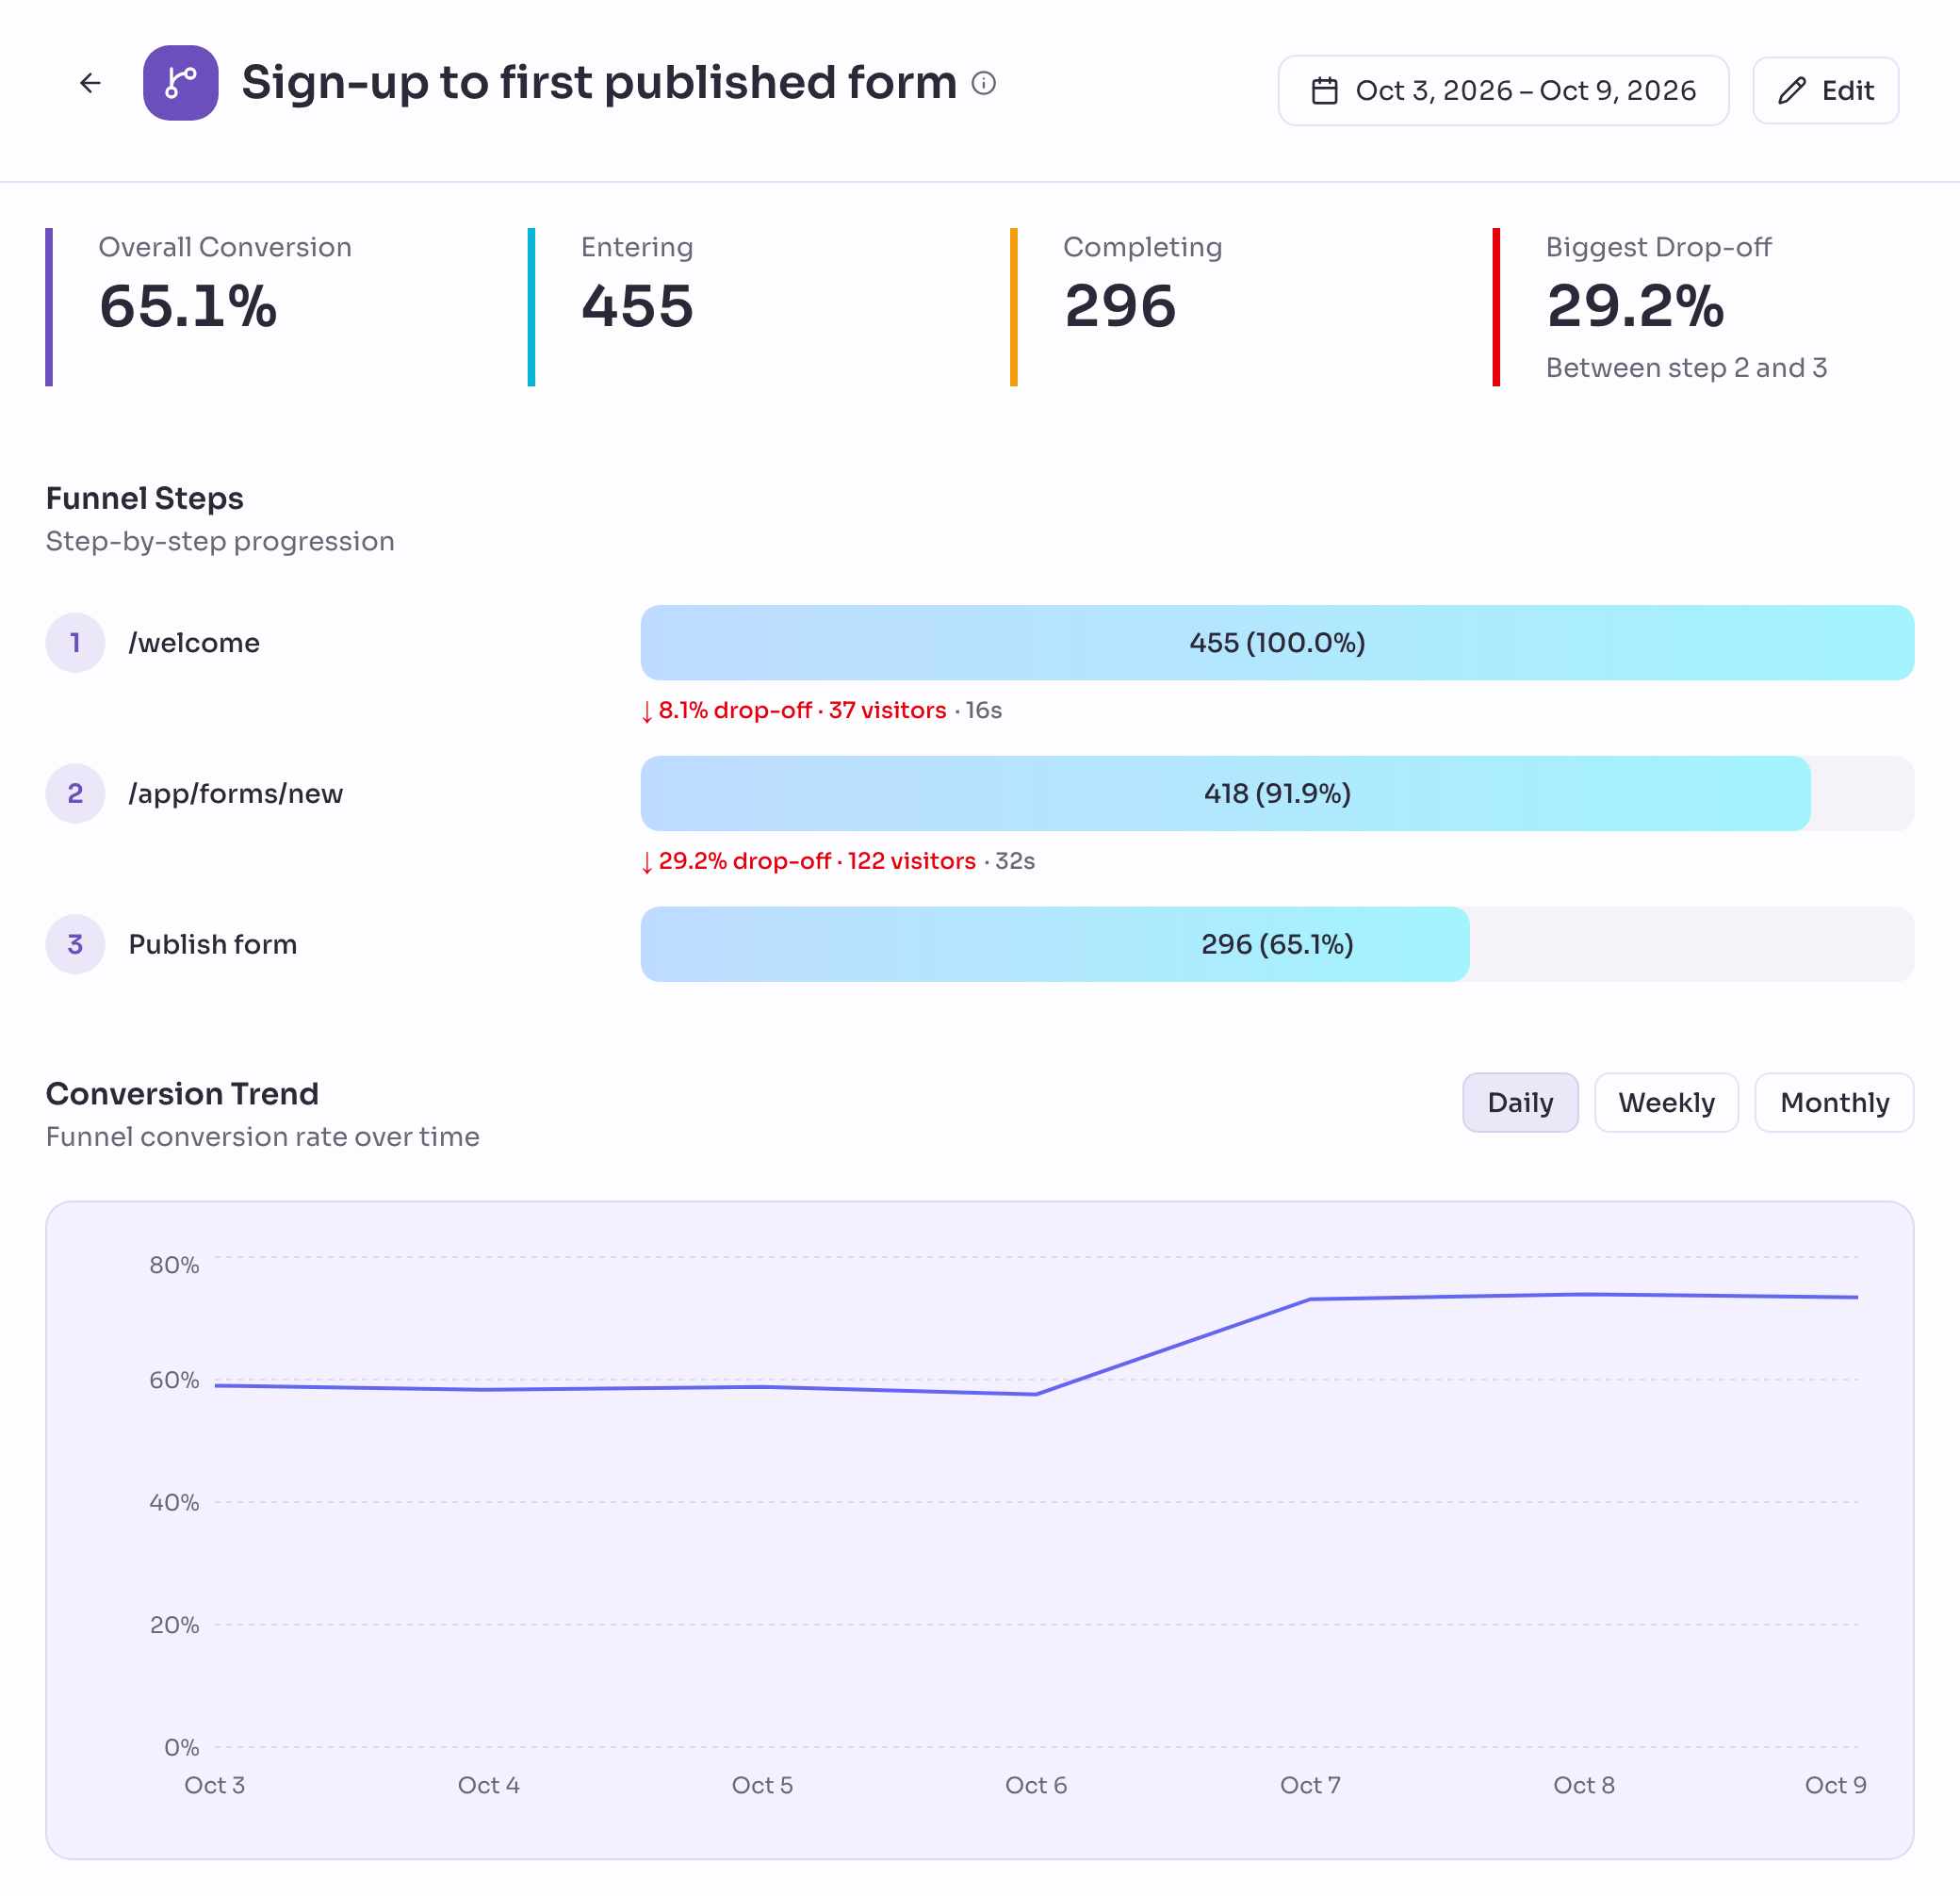Click the Entering 455 value
The image size is (1960, 1896).
point(637,305)
